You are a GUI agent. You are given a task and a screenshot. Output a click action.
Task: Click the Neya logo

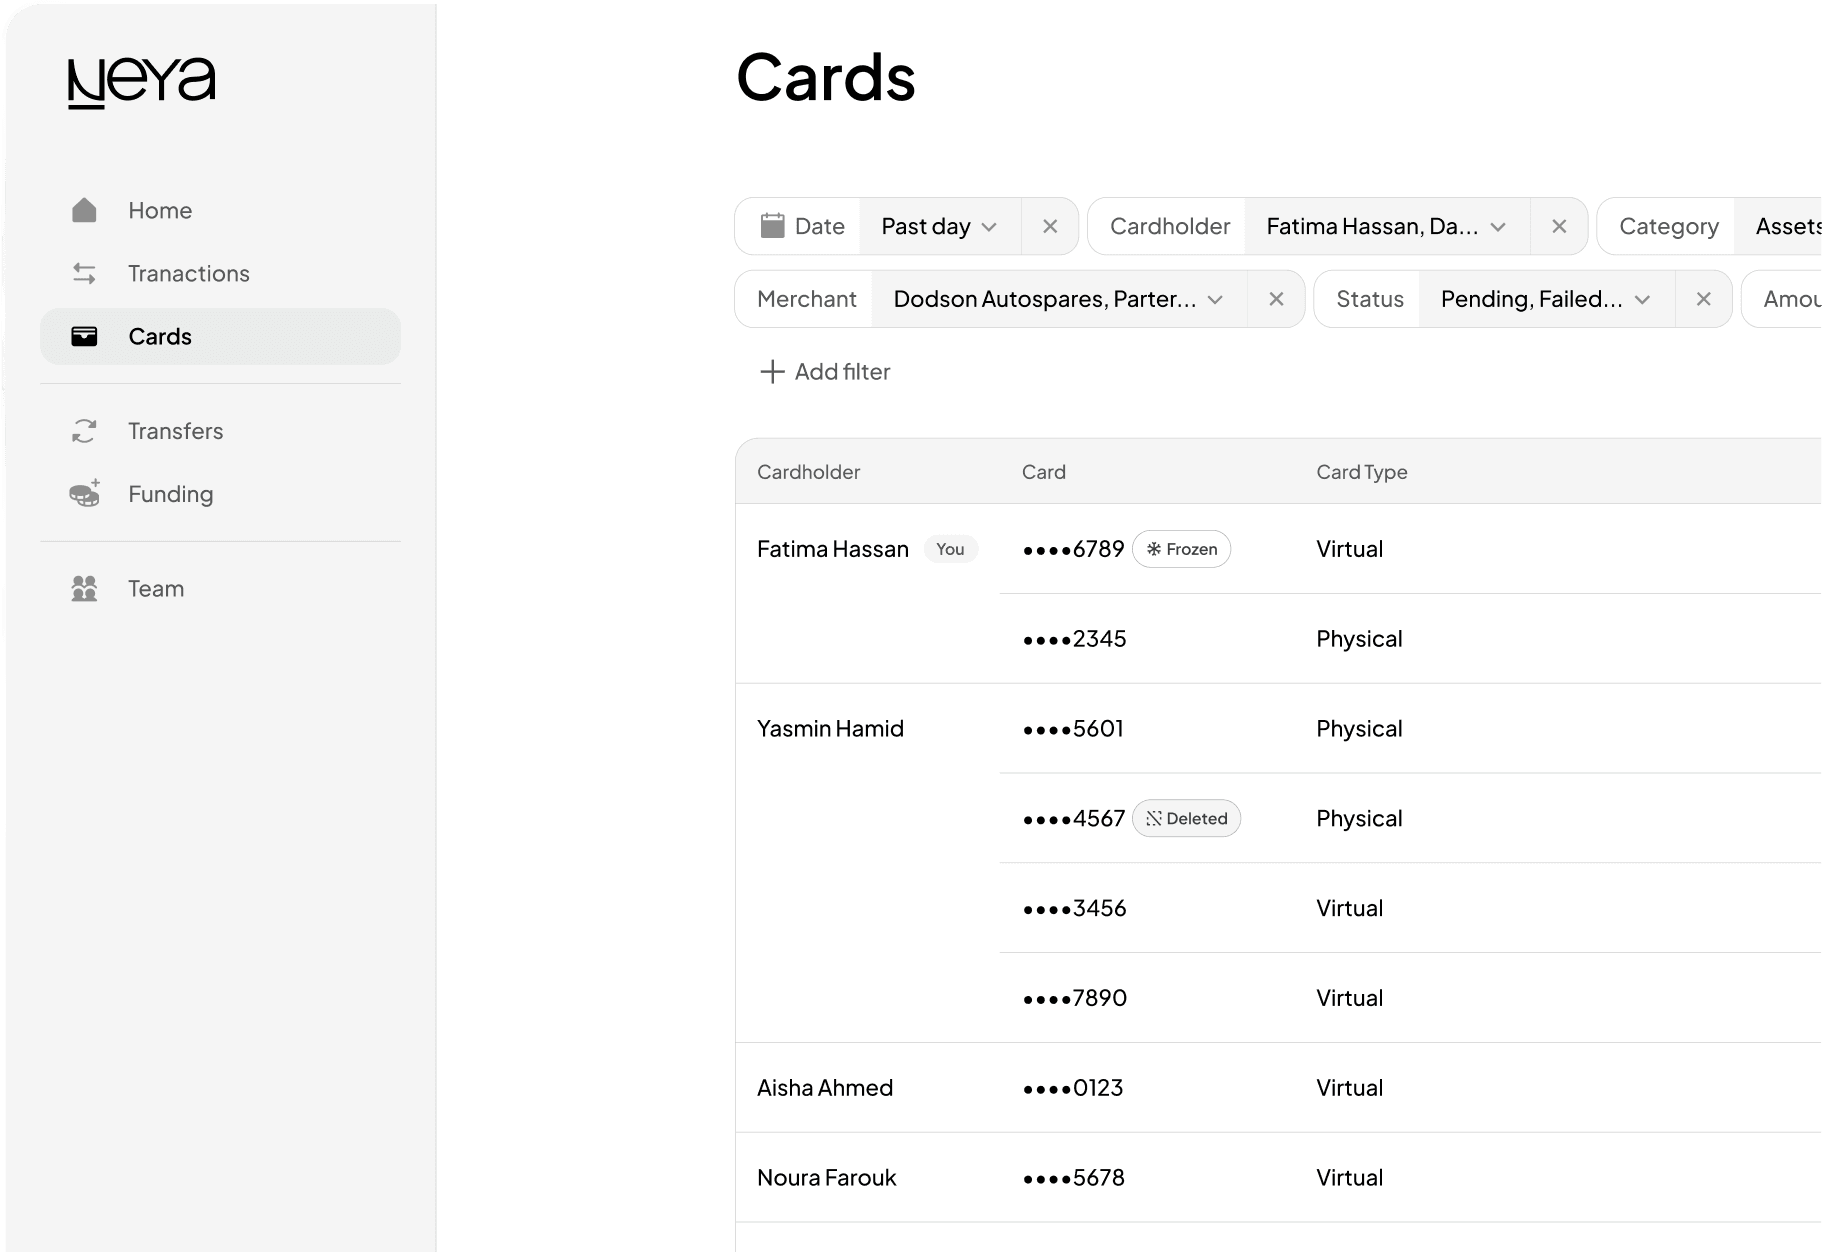(141, 82)
